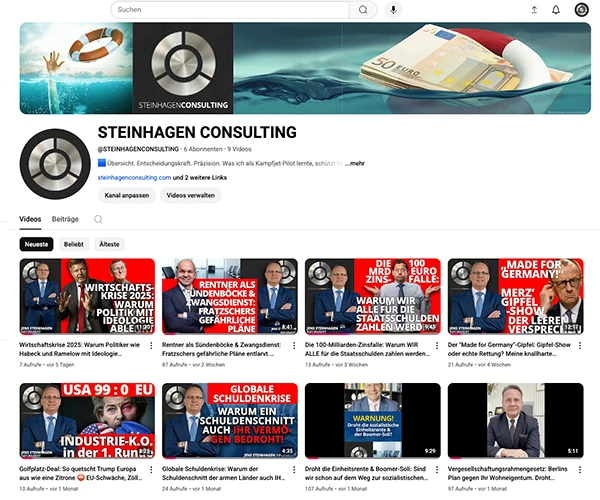Open the 5:11 video thumbnail
The image size is (600, 500).
[x=515, y=420]
